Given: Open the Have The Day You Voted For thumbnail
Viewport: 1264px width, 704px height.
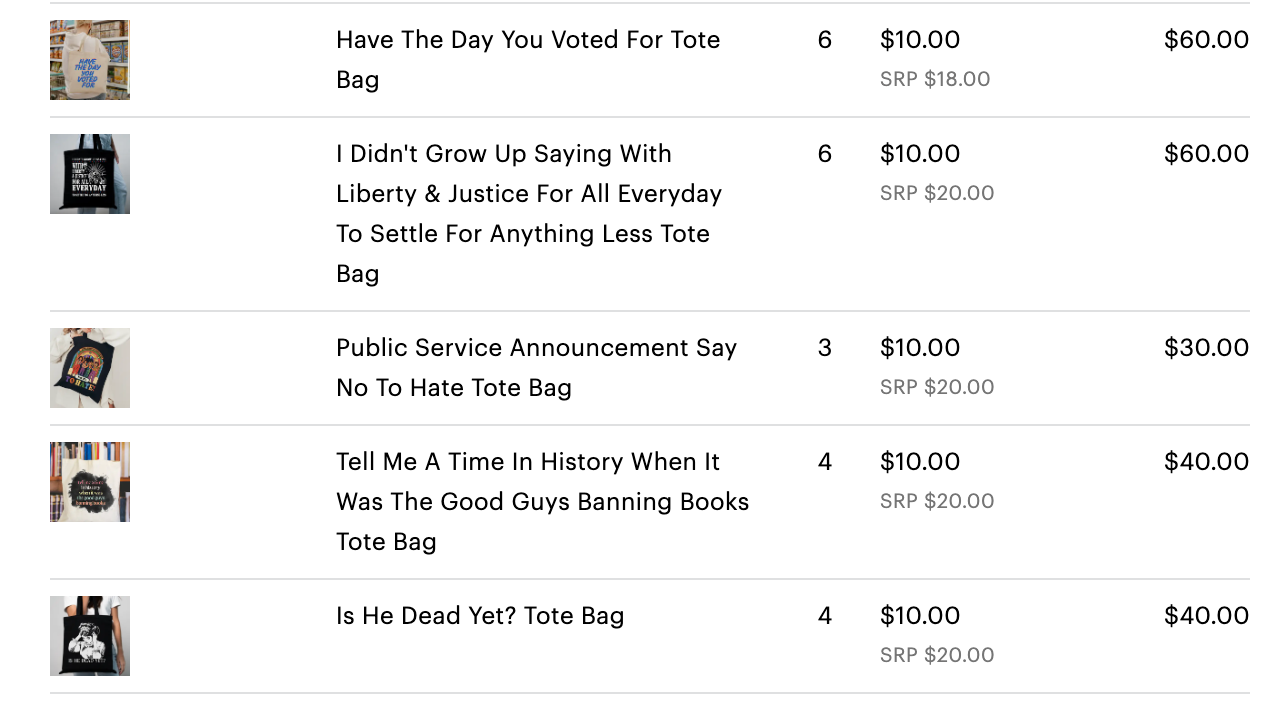Looking at the screenshot, I should pos(90,60).
